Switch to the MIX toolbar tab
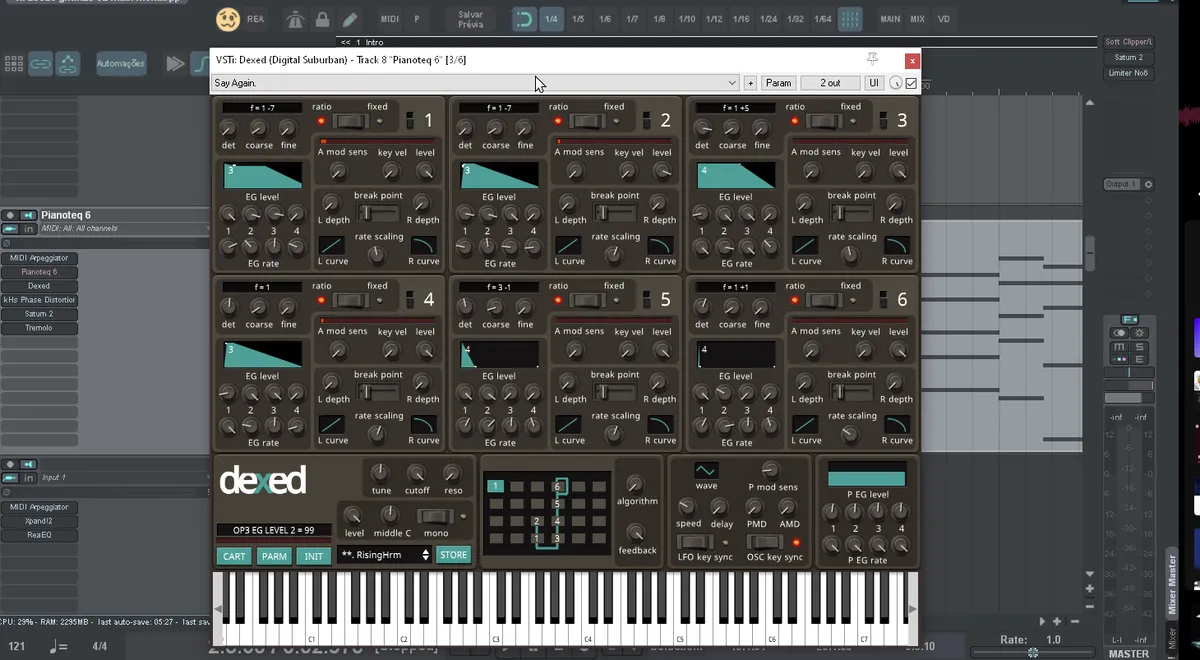The width and height of the screenshot is (1200, 660). pyautogui.click(x=917, y=19)
